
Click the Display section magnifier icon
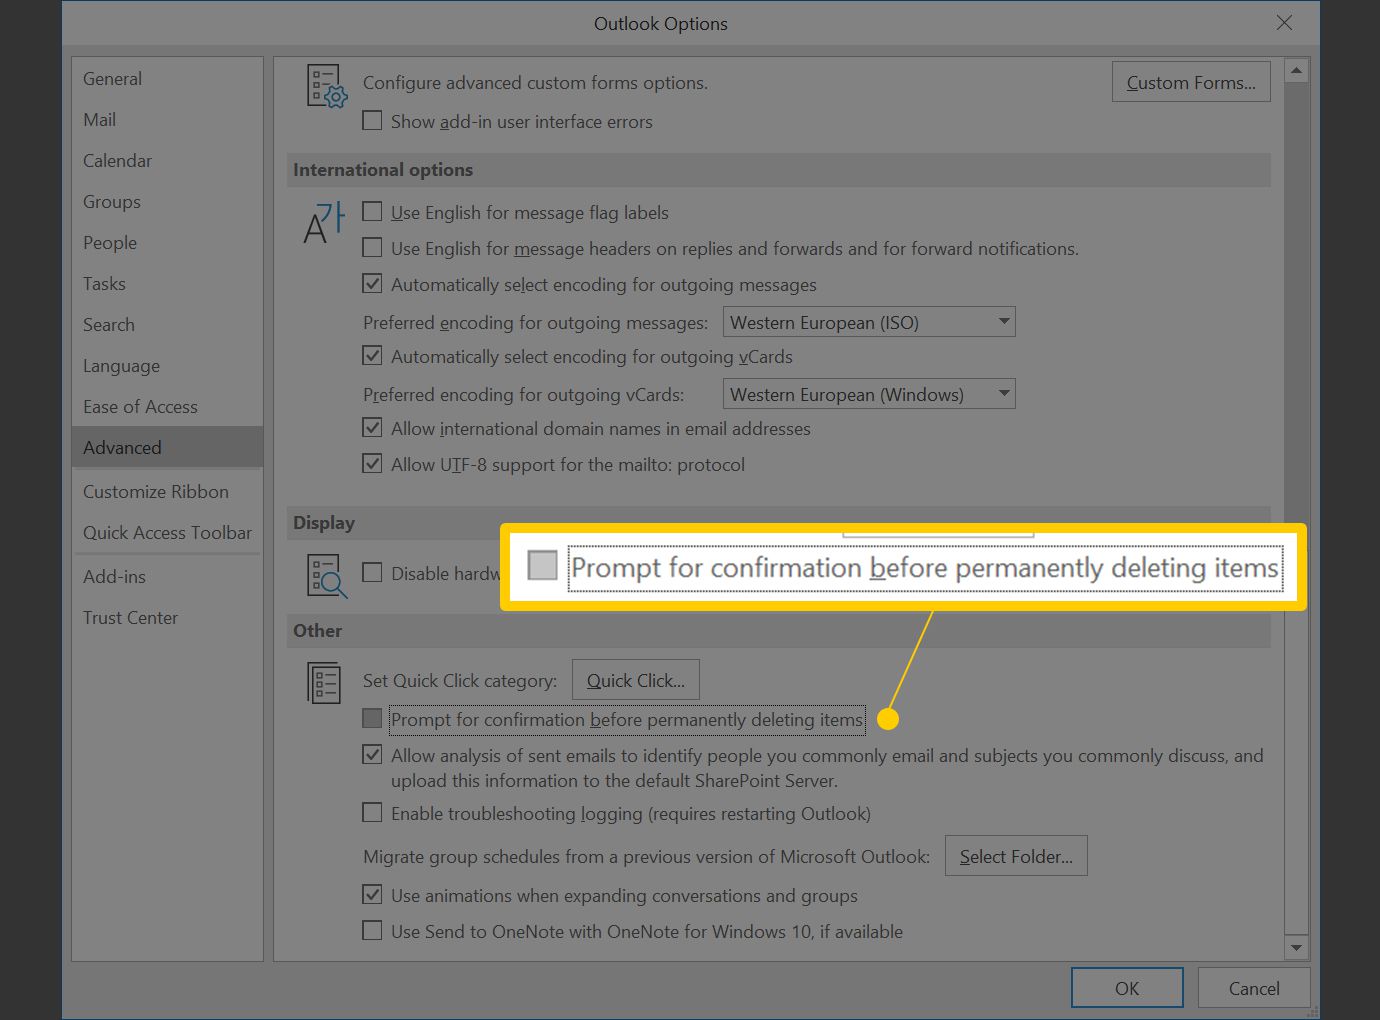coord(327,577)
